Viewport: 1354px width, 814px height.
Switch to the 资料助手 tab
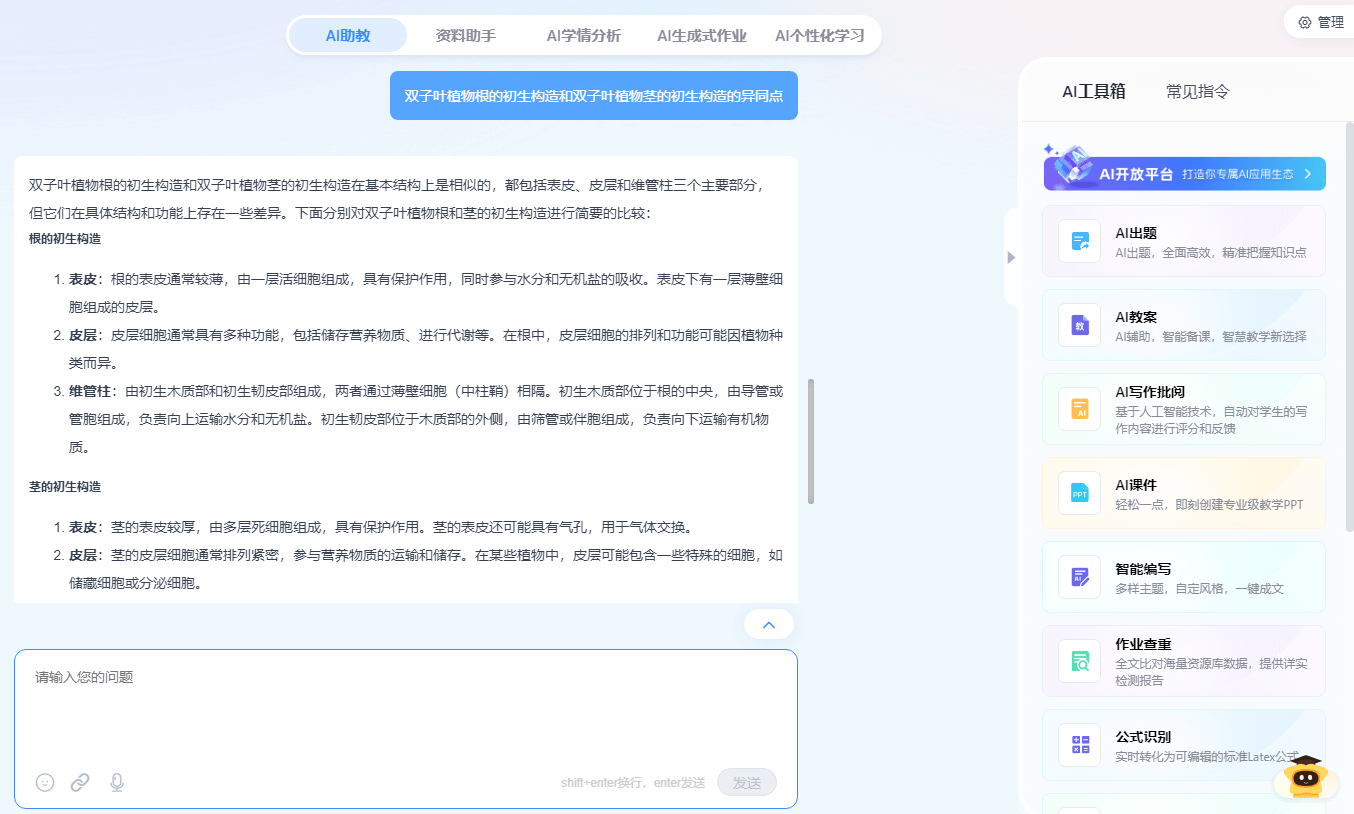(x=465, y=36)
